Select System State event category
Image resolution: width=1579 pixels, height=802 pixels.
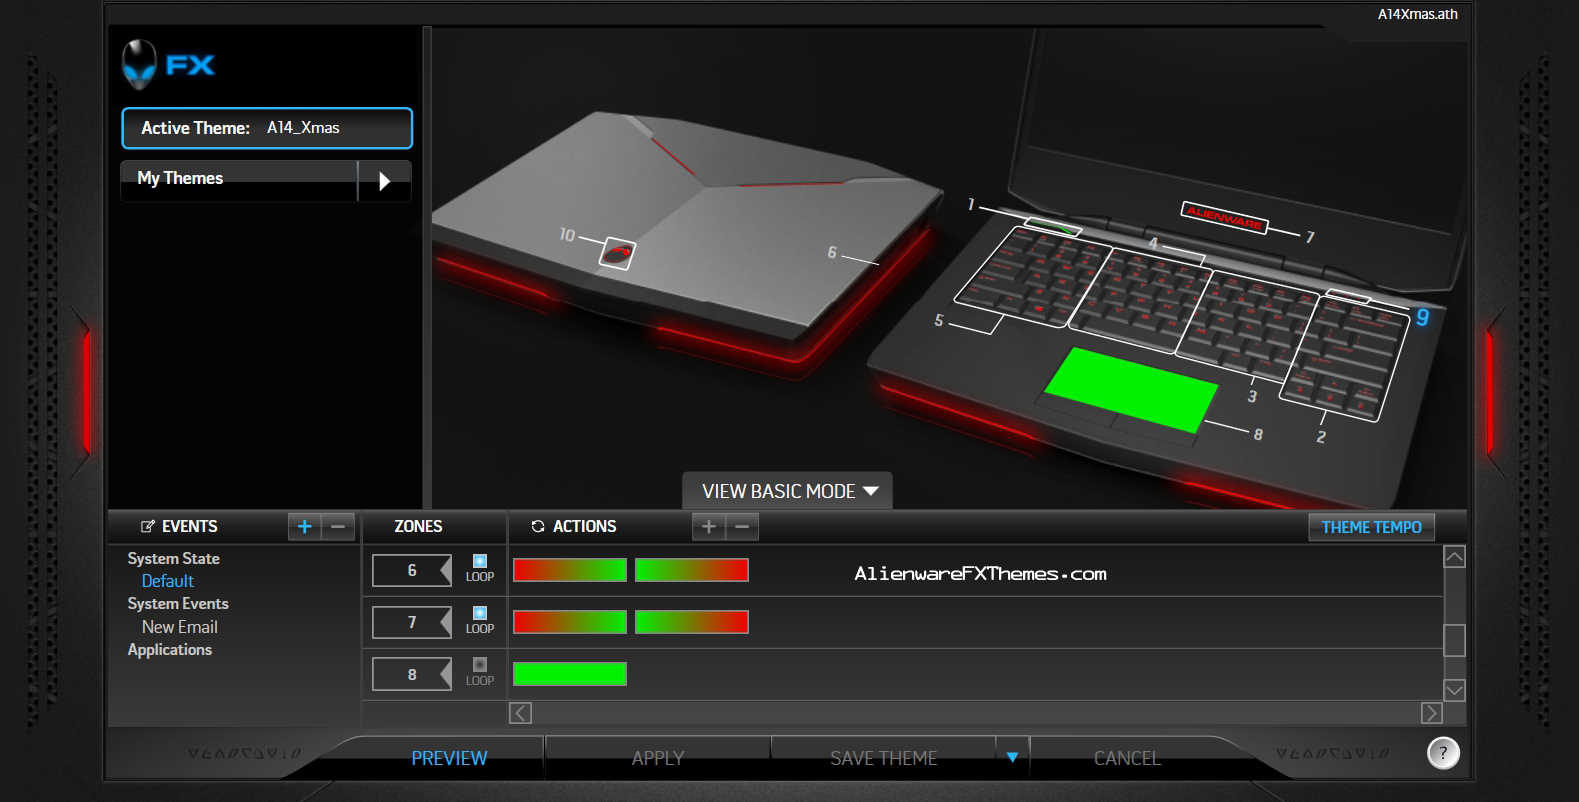tap(173, 558)
